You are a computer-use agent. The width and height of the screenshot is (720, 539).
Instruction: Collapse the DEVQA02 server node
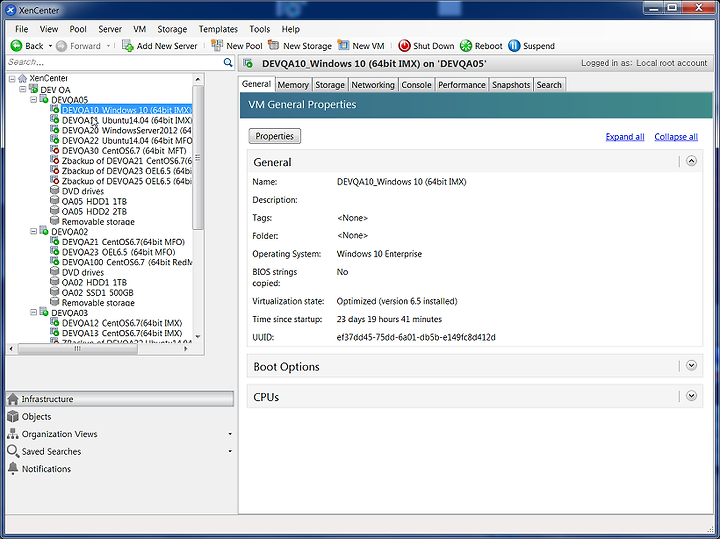[x=34, y=231]
